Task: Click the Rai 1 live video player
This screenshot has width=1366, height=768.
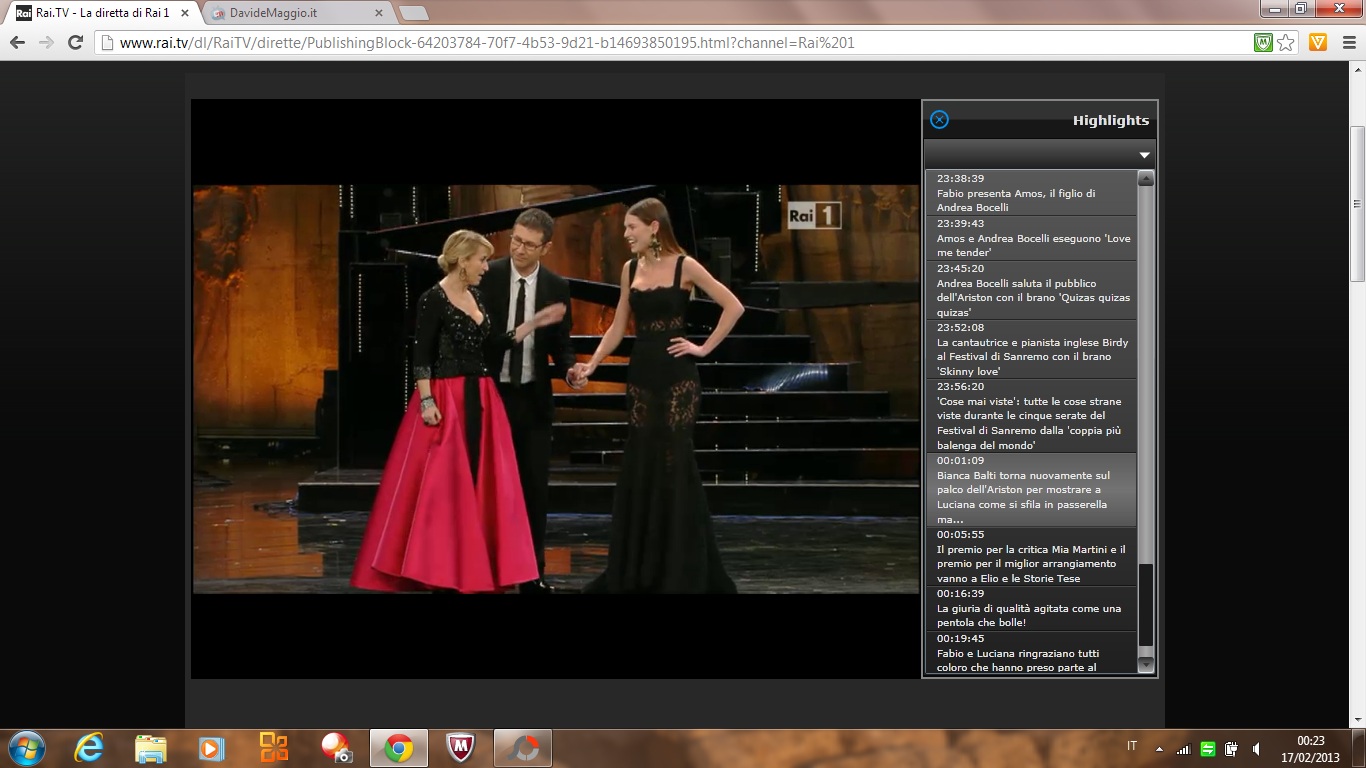Action: pyautogui.click(x=555, y=388)
